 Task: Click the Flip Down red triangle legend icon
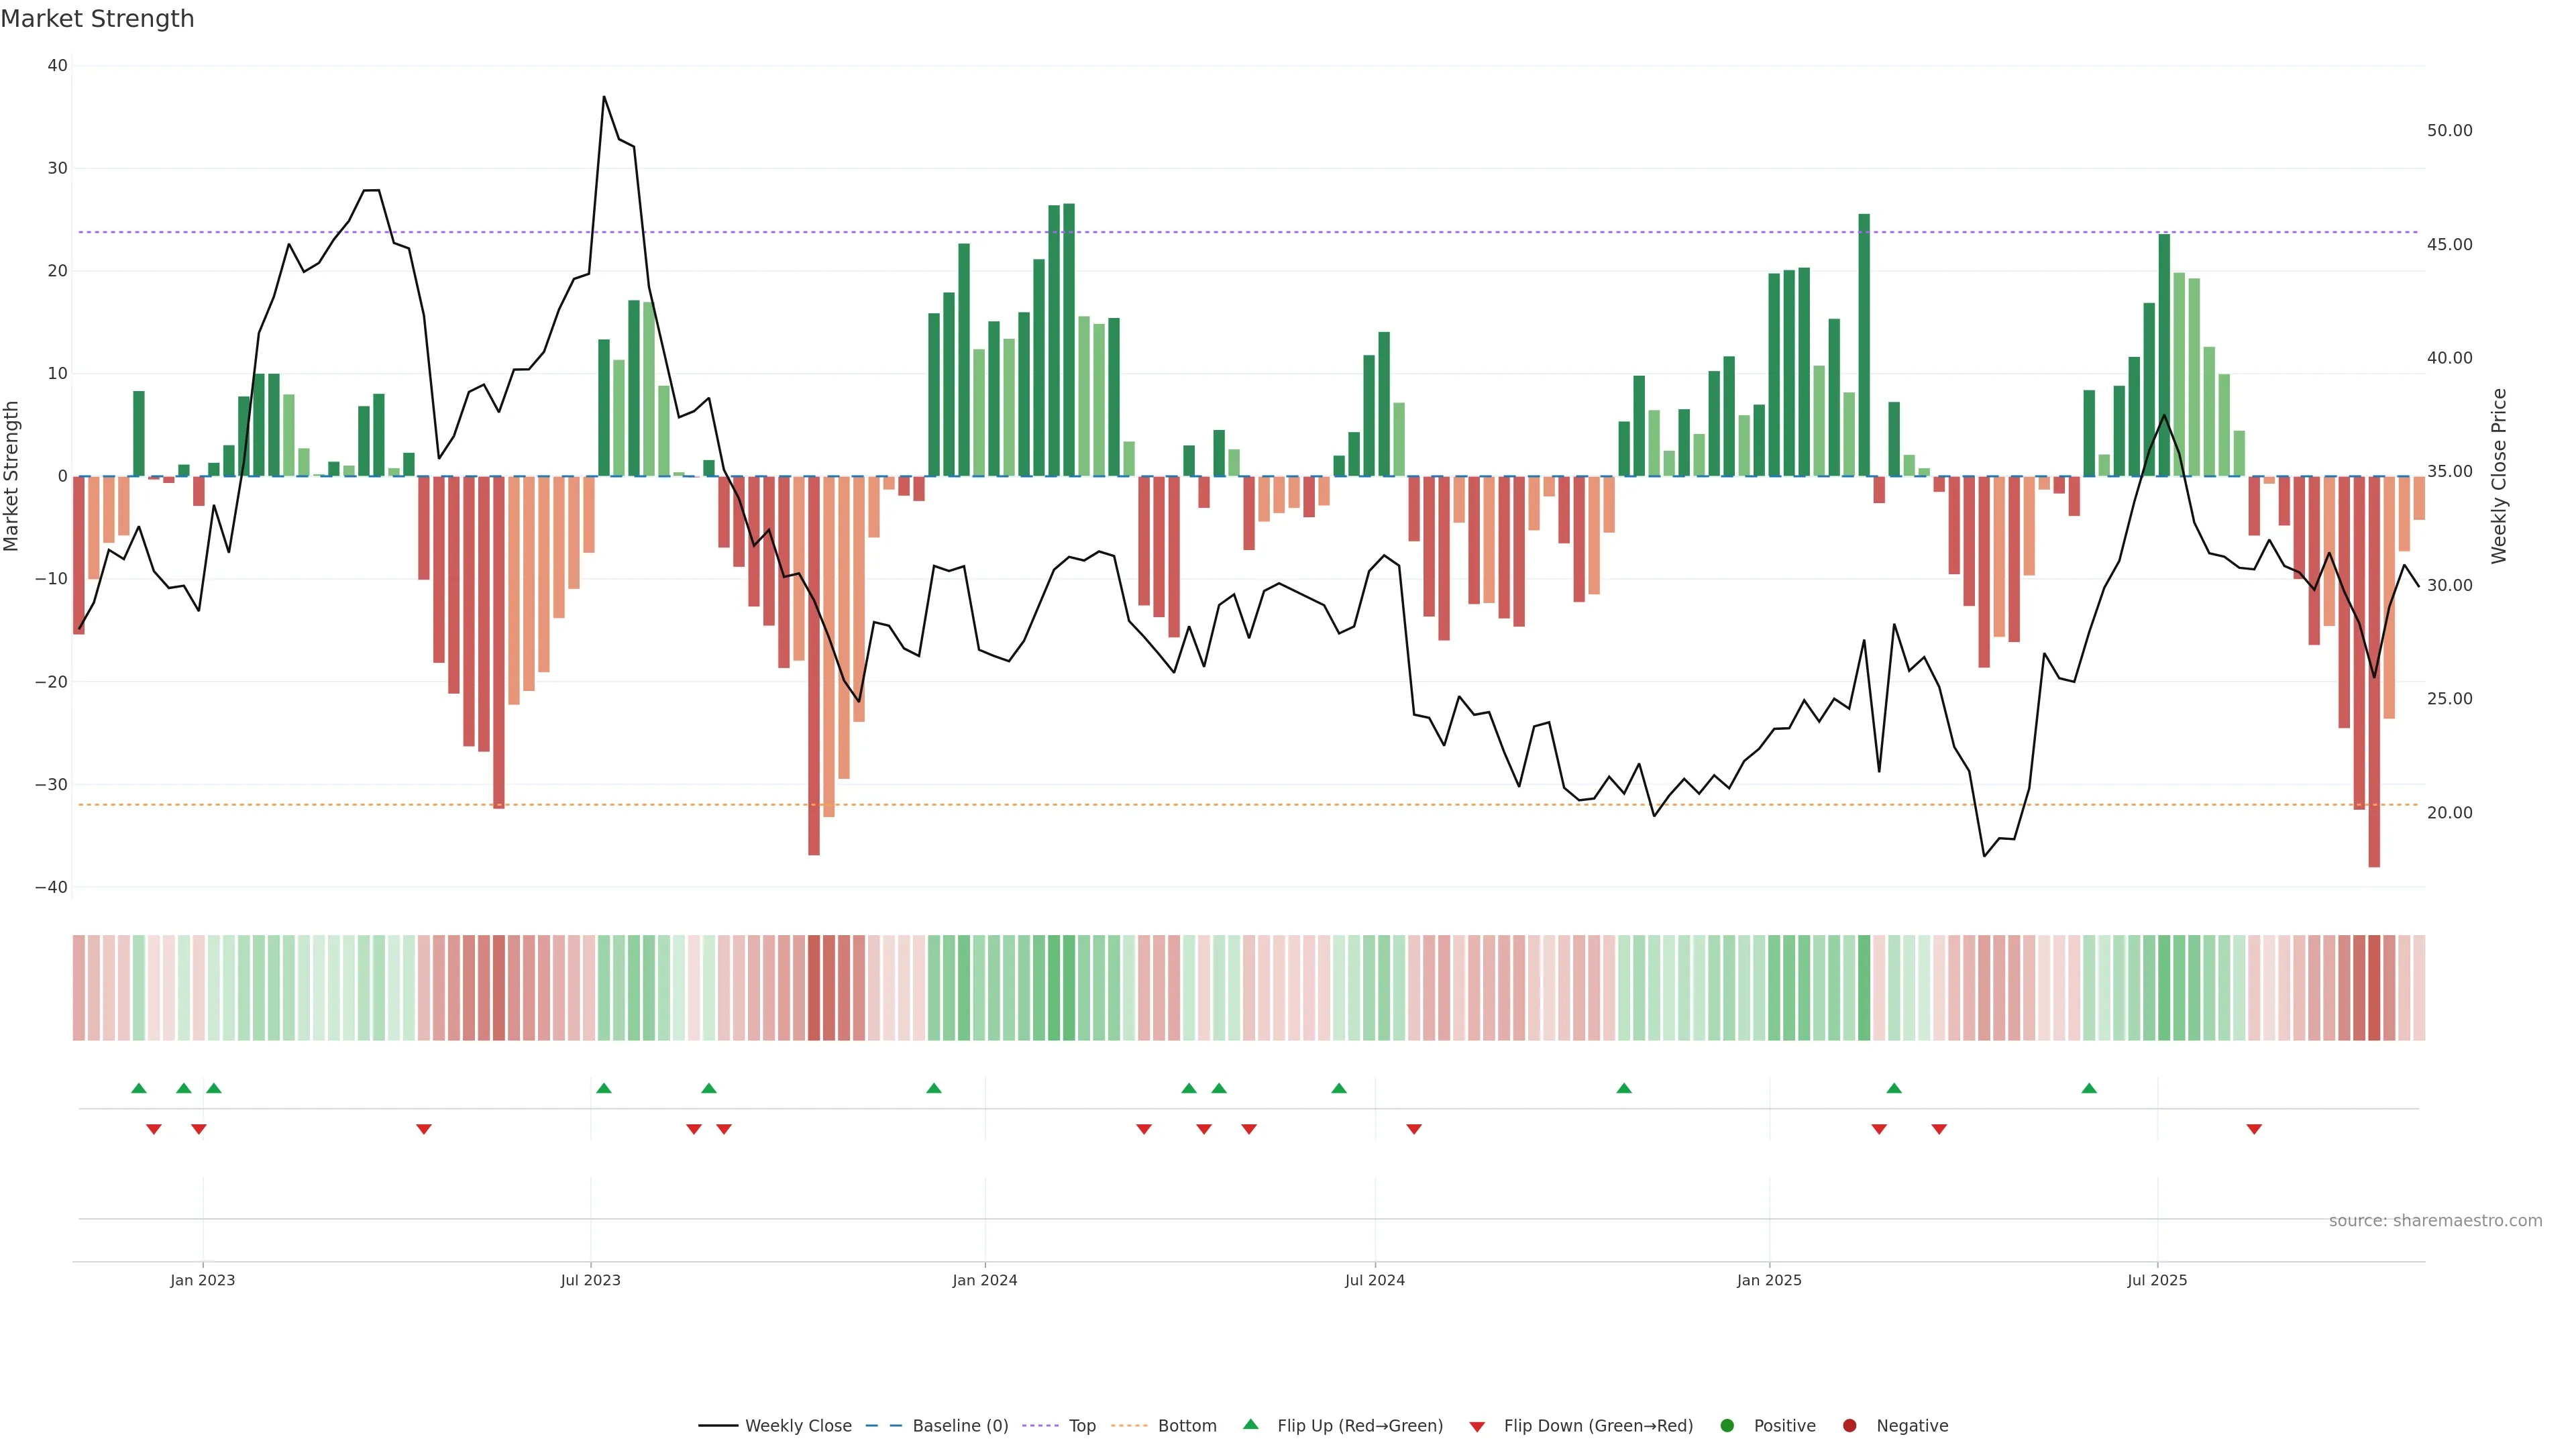pyautogui.click(x=1477, y=1427)
